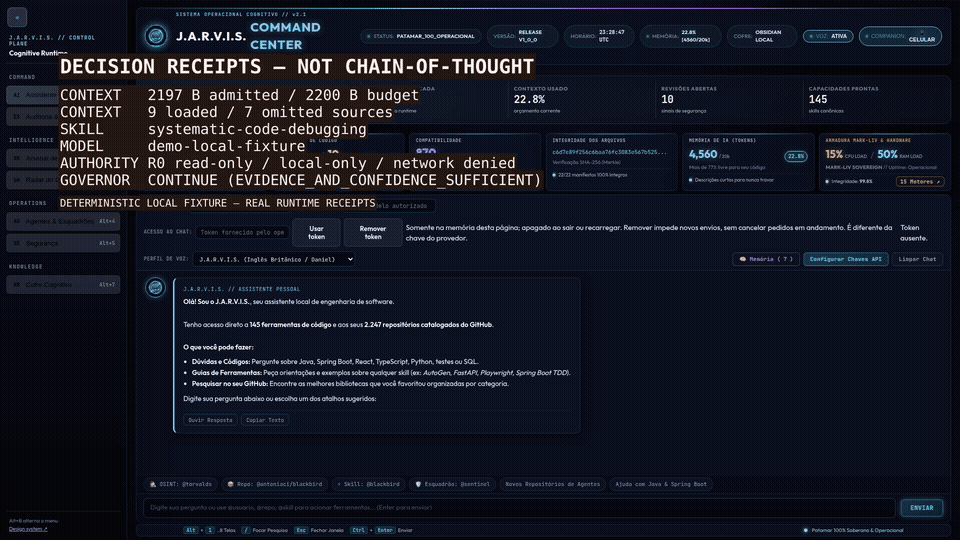Open Agentes & Esquadrões in the sidebar
Image resolution: width=960 pixels, height=540 pixels.
[63, 221]
